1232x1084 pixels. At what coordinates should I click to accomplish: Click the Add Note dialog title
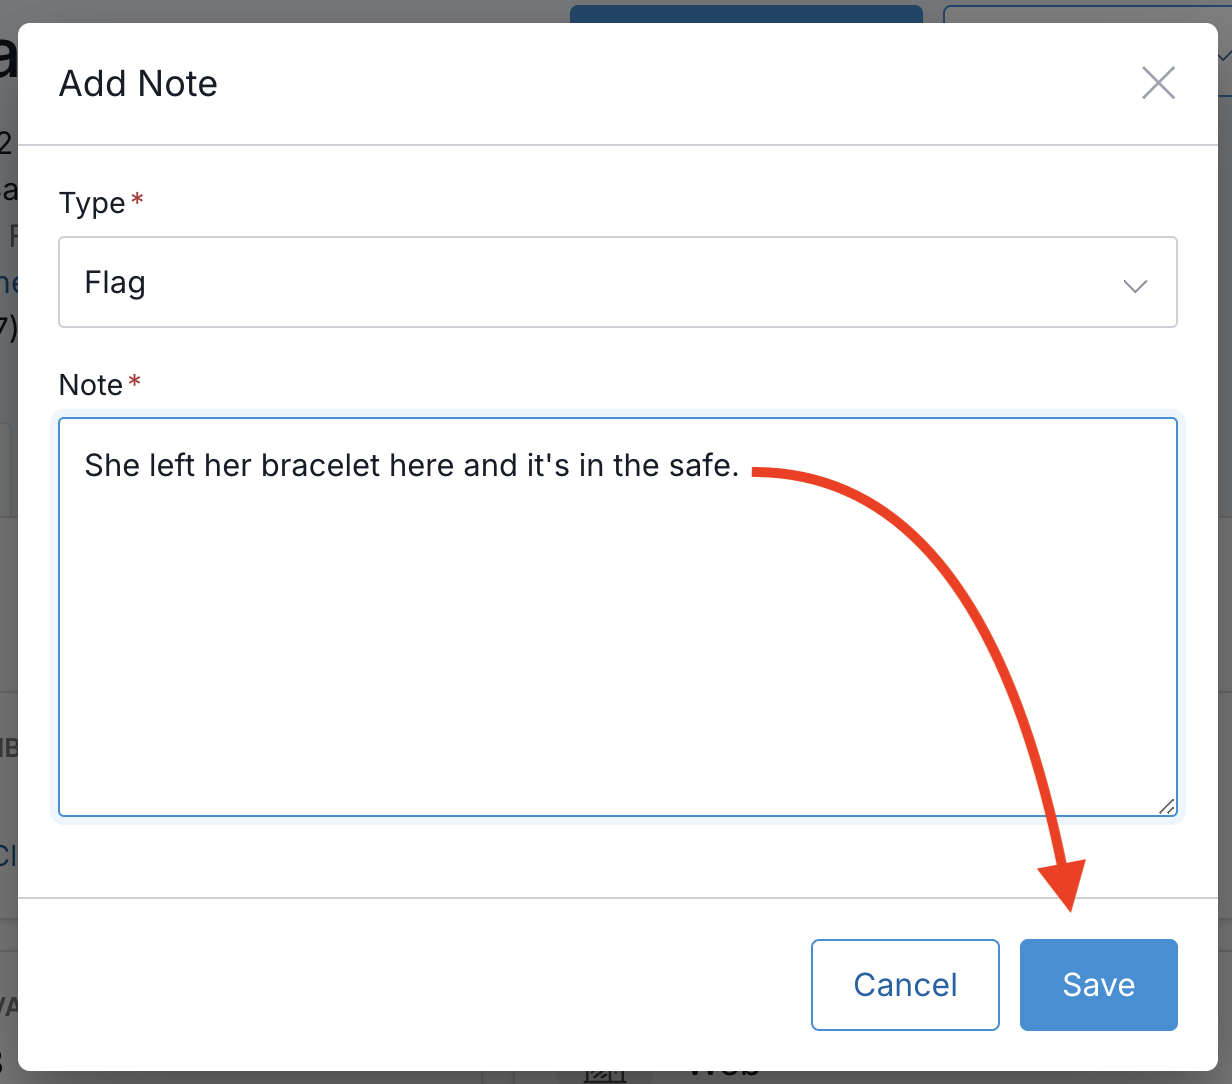(138, 84)
